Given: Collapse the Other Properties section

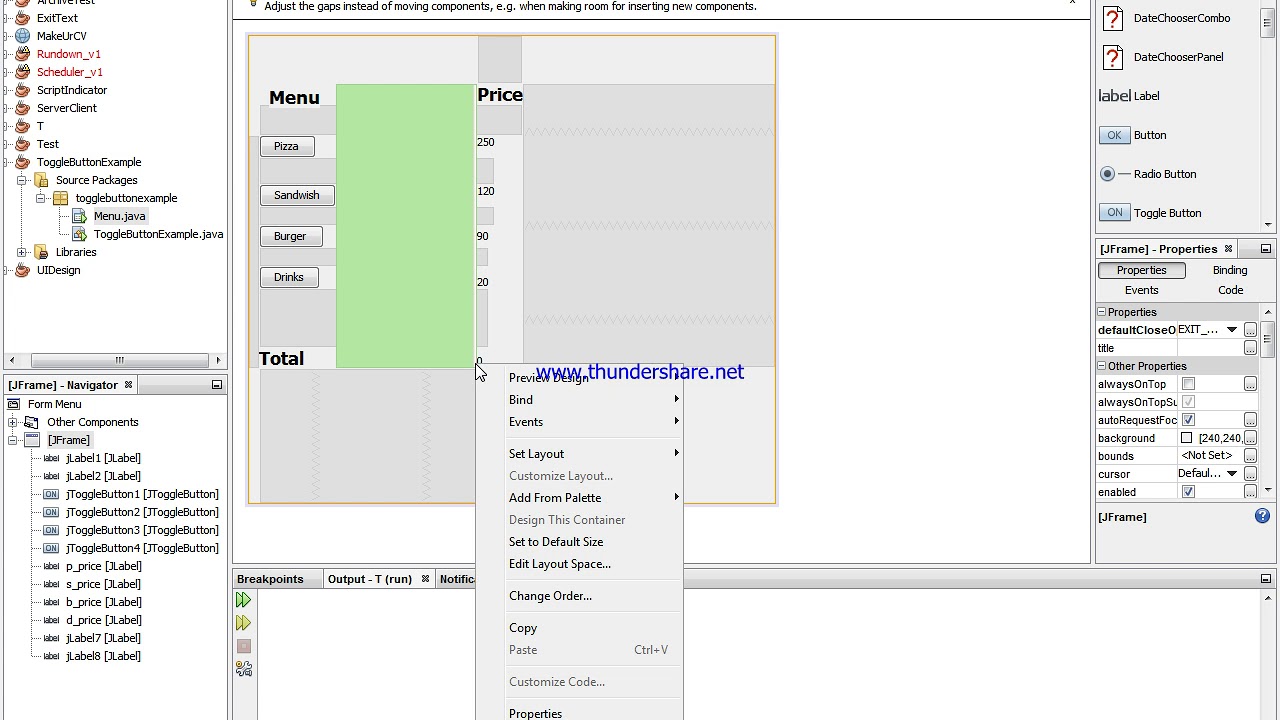Looking at the screenshot, I should [1102, 366].
